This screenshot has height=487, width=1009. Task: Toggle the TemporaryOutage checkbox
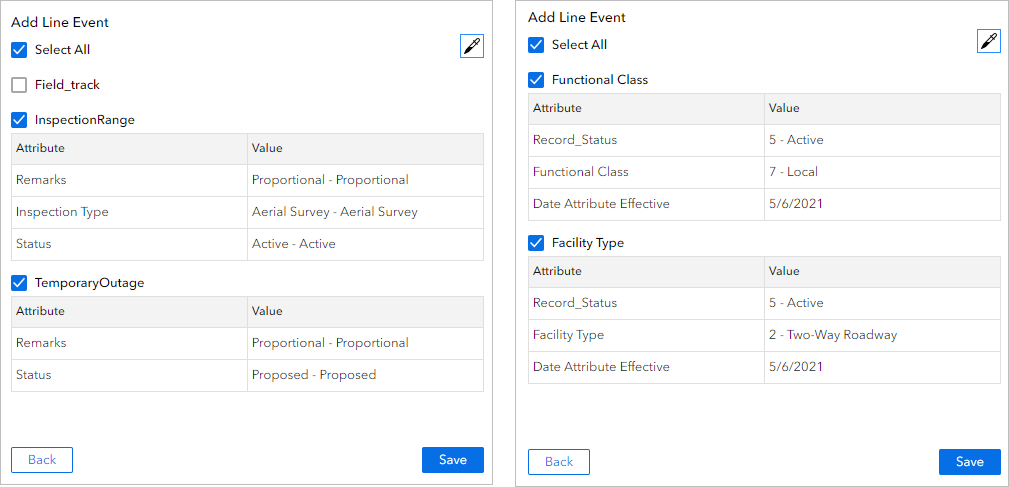coord(19,283)
